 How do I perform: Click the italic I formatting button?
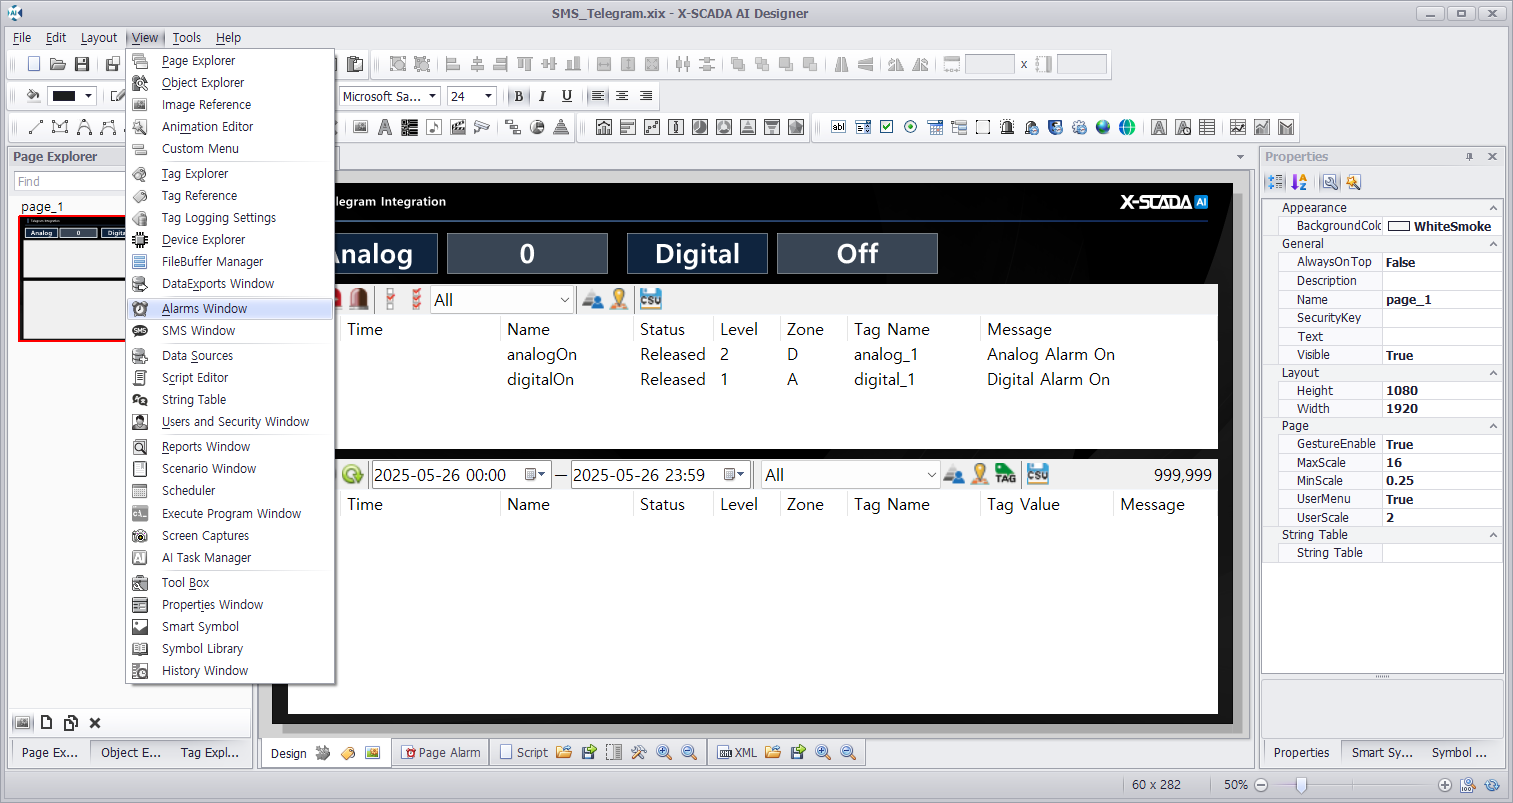[542, 96]
